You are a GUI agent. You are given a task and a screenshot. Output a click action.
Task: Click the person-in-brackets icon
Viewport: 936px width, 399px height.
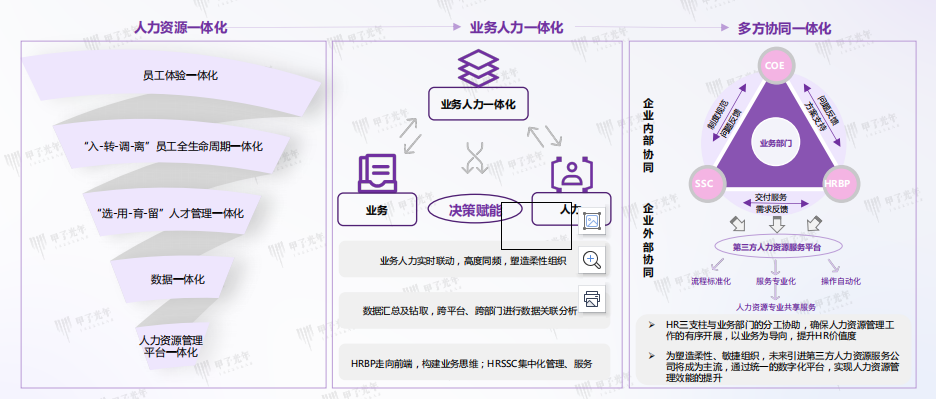point(571,173)
